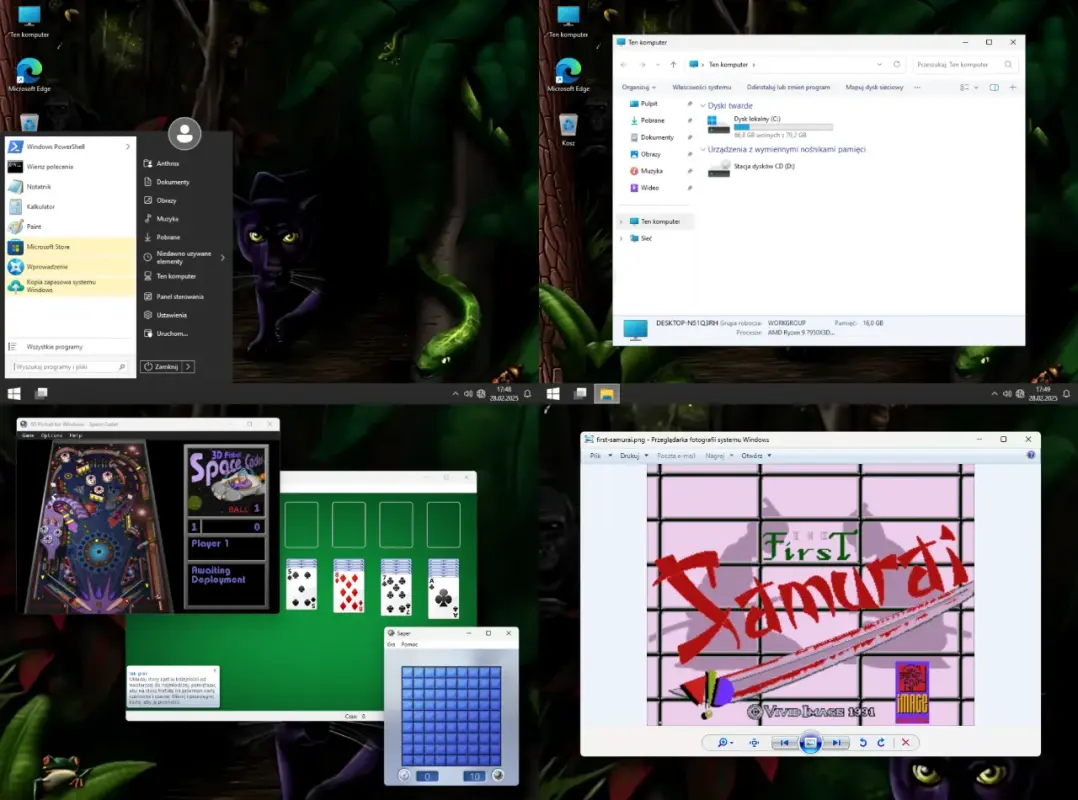
Task: Open Ten komputer in Start menu right column
Action: [176, 276]
